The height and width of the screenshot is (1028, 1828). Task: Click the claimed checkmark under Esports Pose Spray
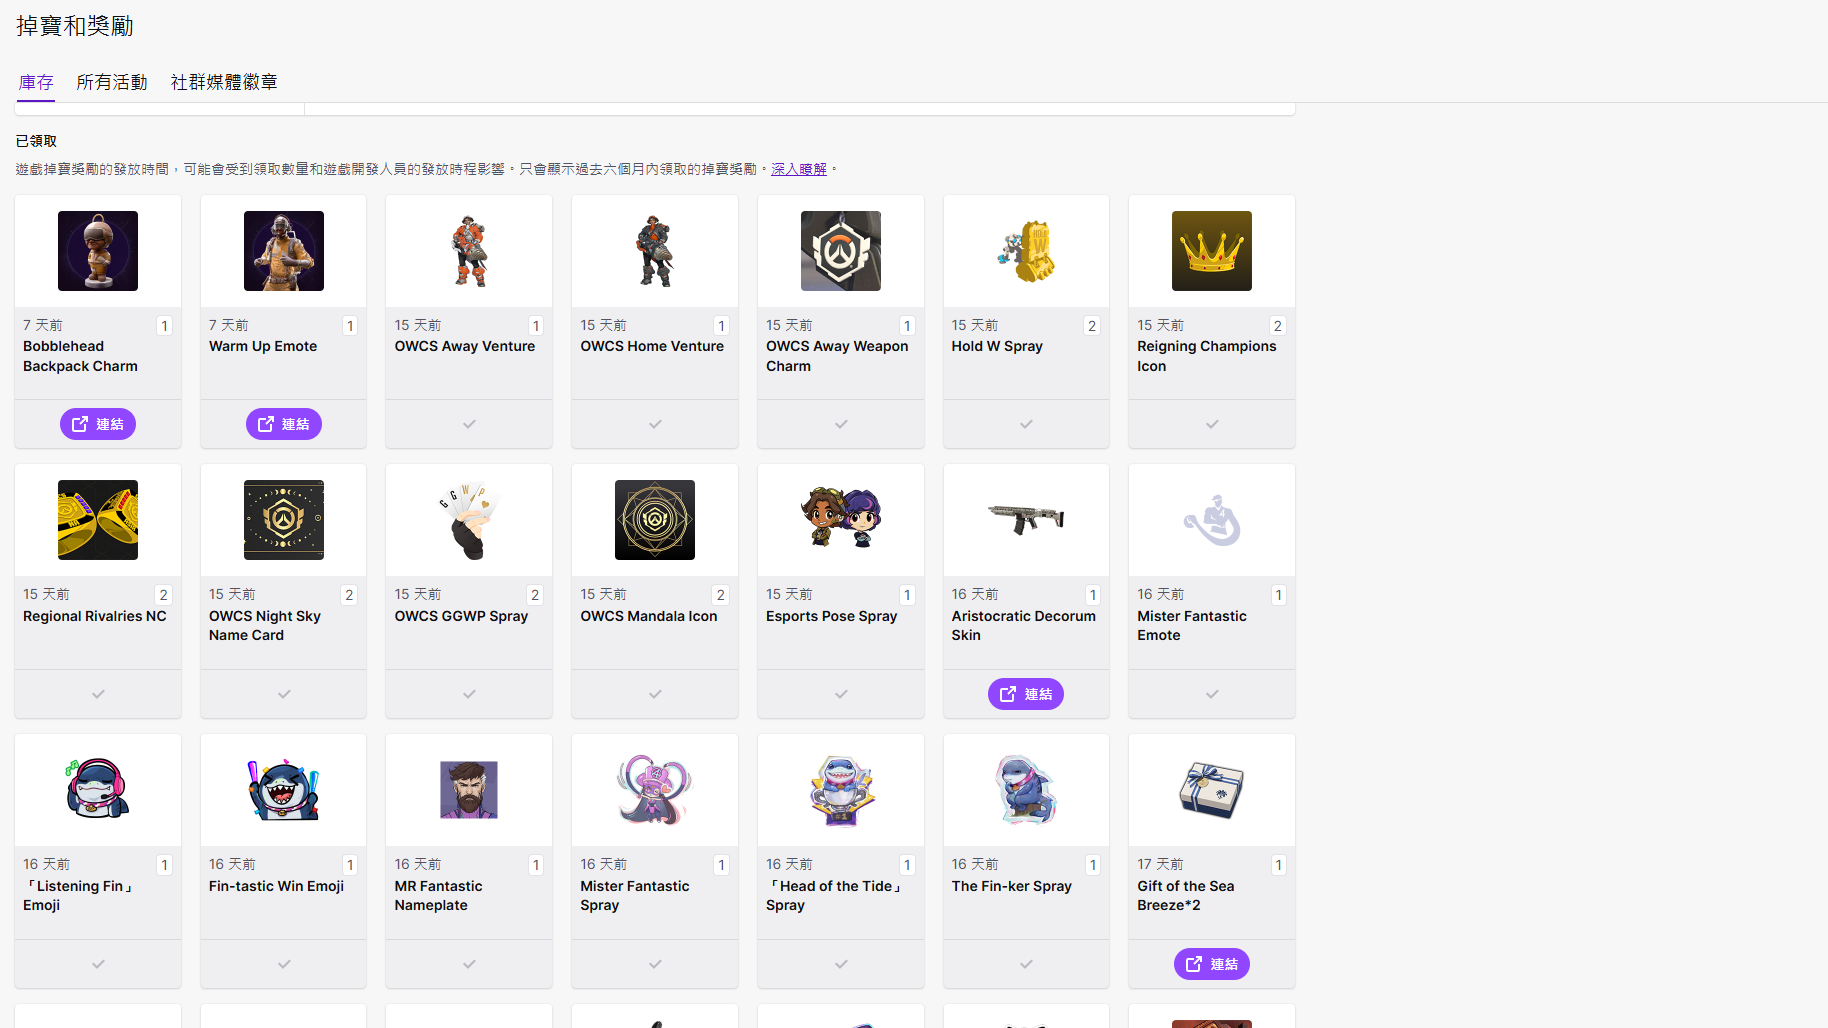[841, 694]
